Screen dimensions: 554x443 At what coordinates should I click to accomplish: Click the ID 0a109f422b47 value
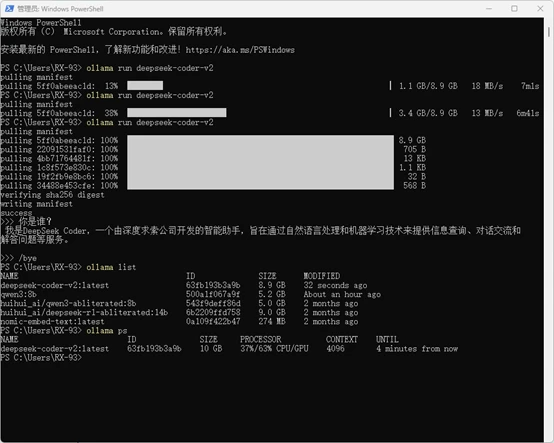pyautogui.click(x=213, y=321)
